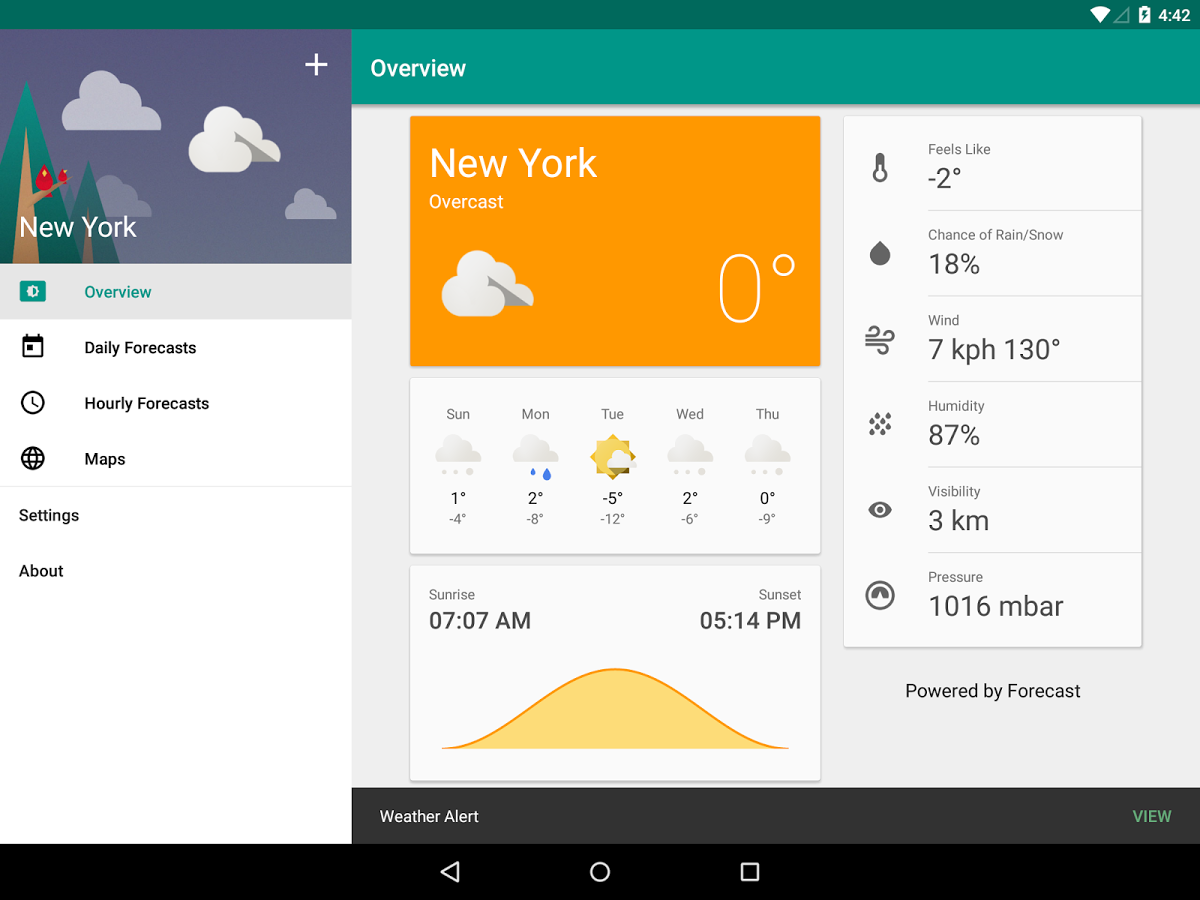
Task: Click the Visibility eye icon
Action: (879, 509)
